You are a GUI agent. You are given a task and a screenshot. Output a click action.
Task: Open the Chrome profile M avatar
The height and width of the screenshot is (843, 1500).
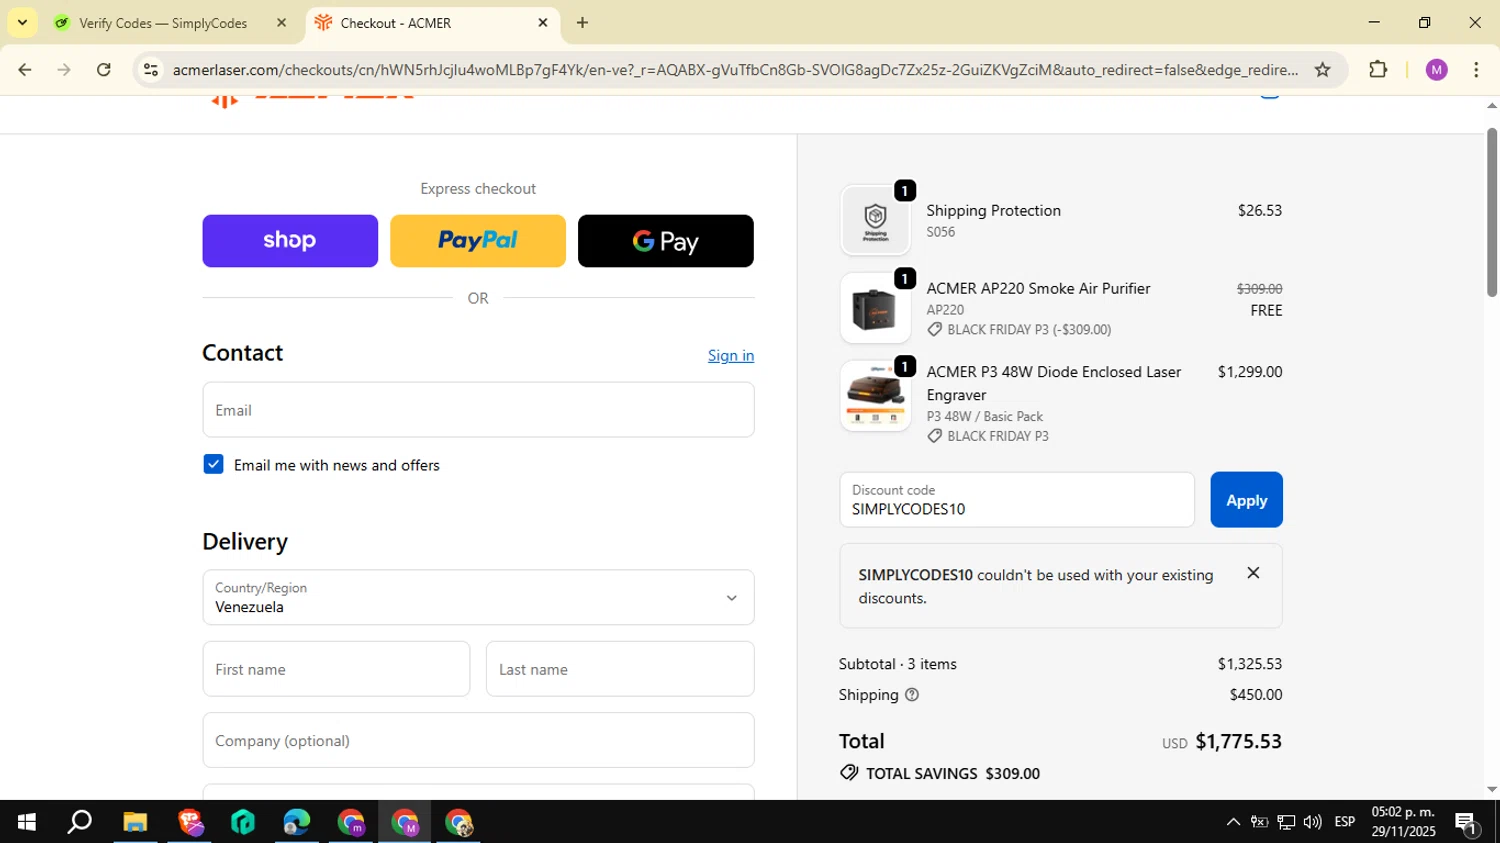[1437, 70]
